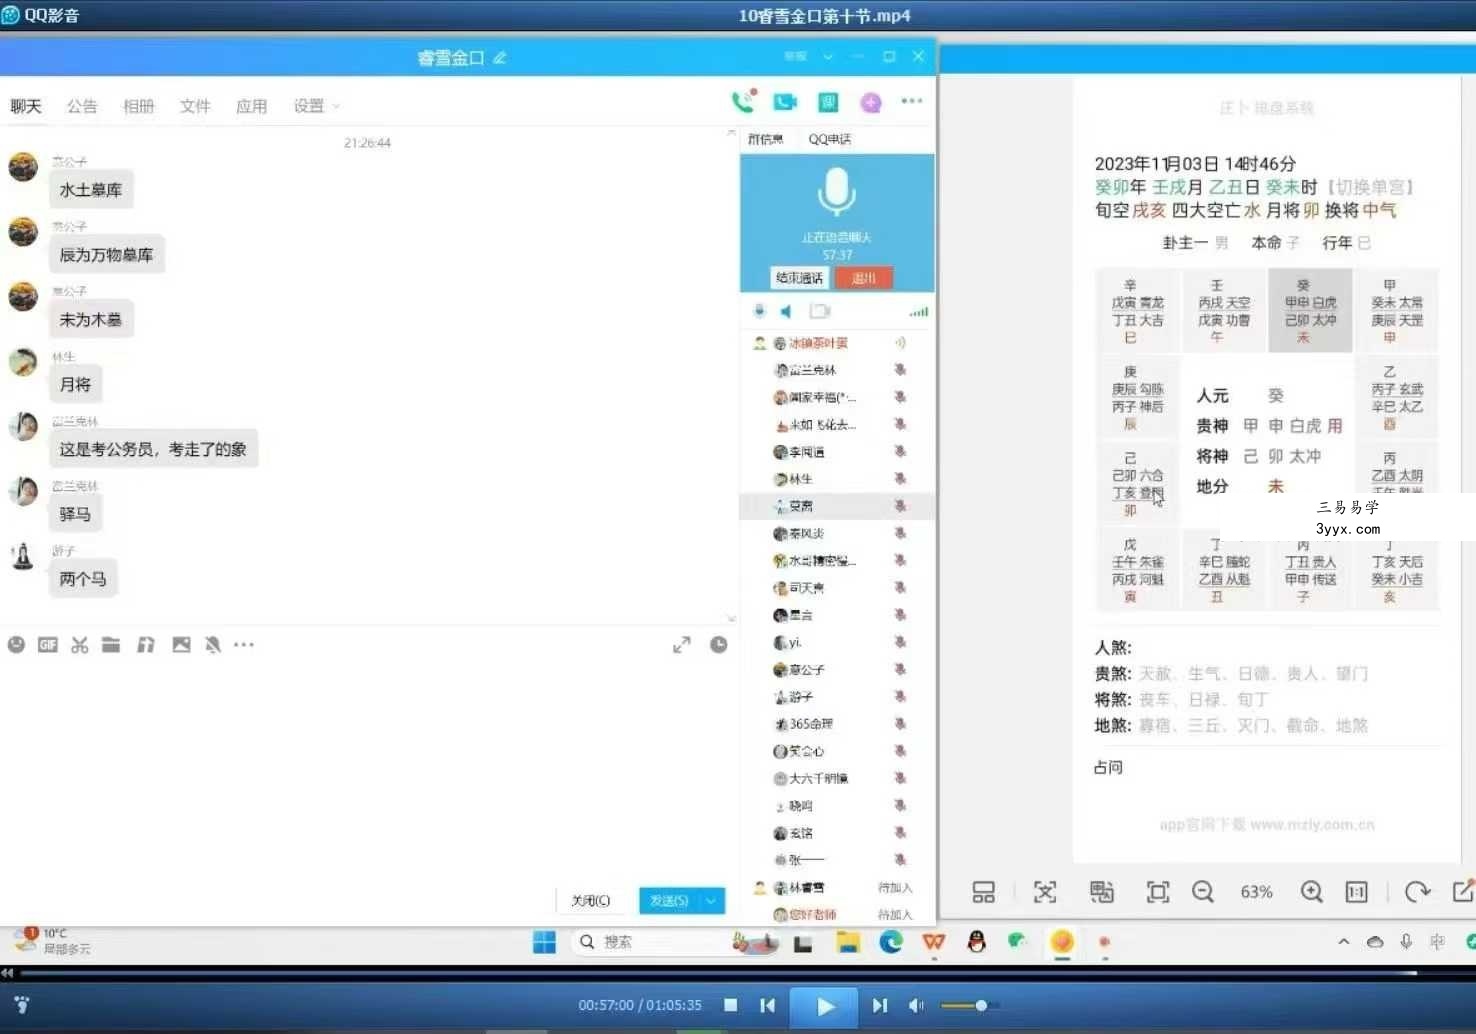
Task: Seek along the video progress bar
Action: click(x=718, y=972)
